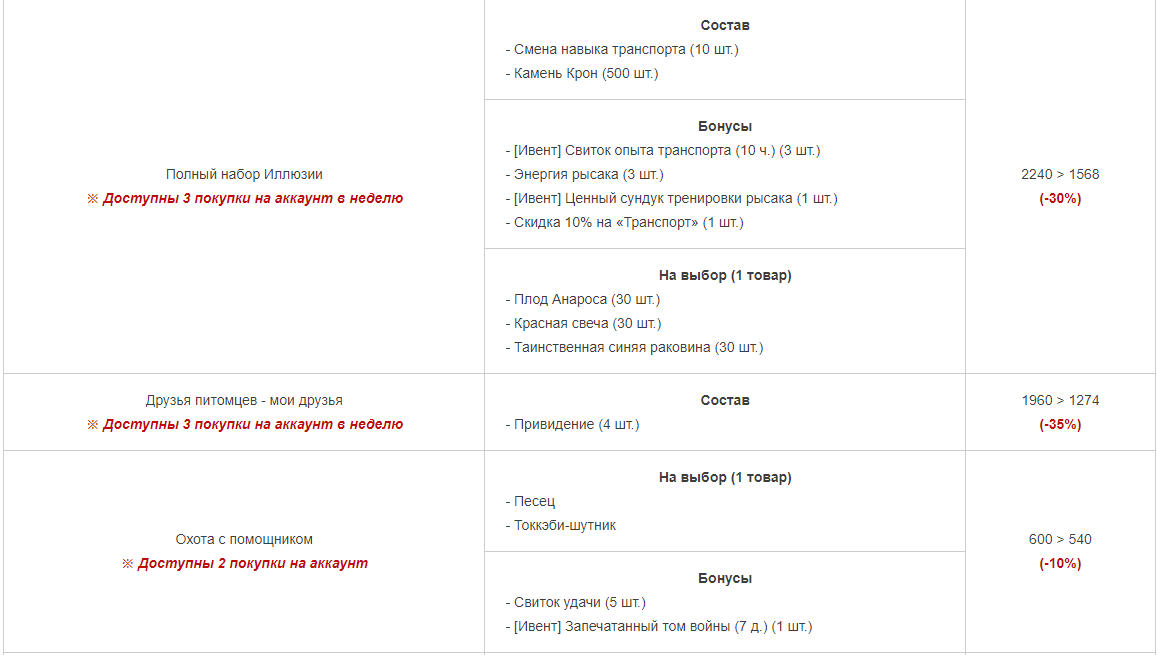Click the 'Бонусы' heading in the Иллюзии package

click(x=725, y=126)
